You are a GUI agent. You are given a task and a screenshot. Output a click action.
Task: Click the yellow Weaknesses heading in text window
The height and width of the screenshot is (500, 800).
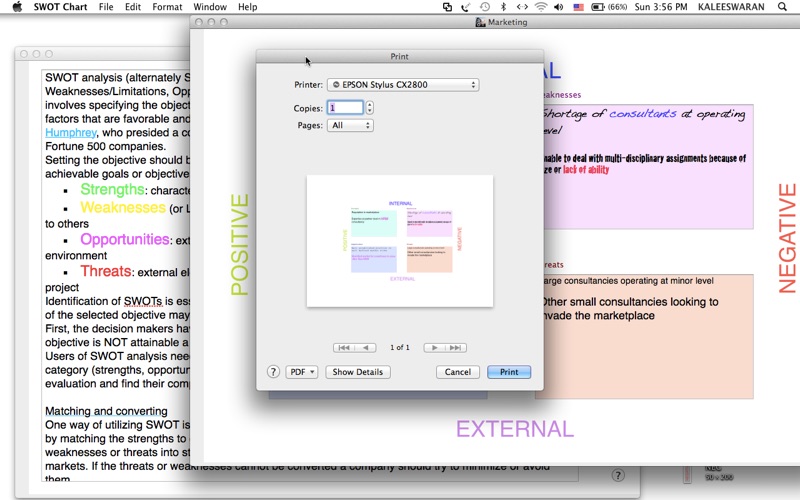(x=123, y=207)
